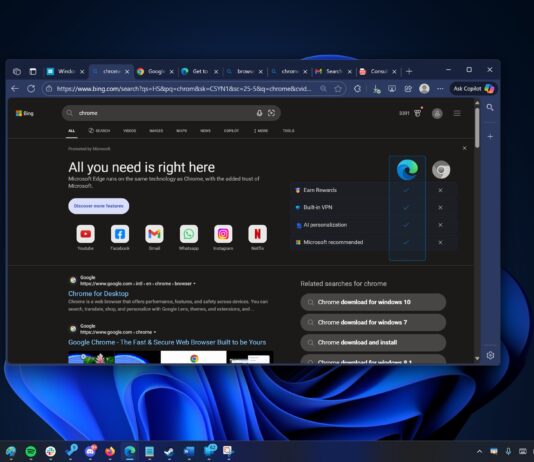Close the browse tab
534x462 pixels.
(261, 71)
